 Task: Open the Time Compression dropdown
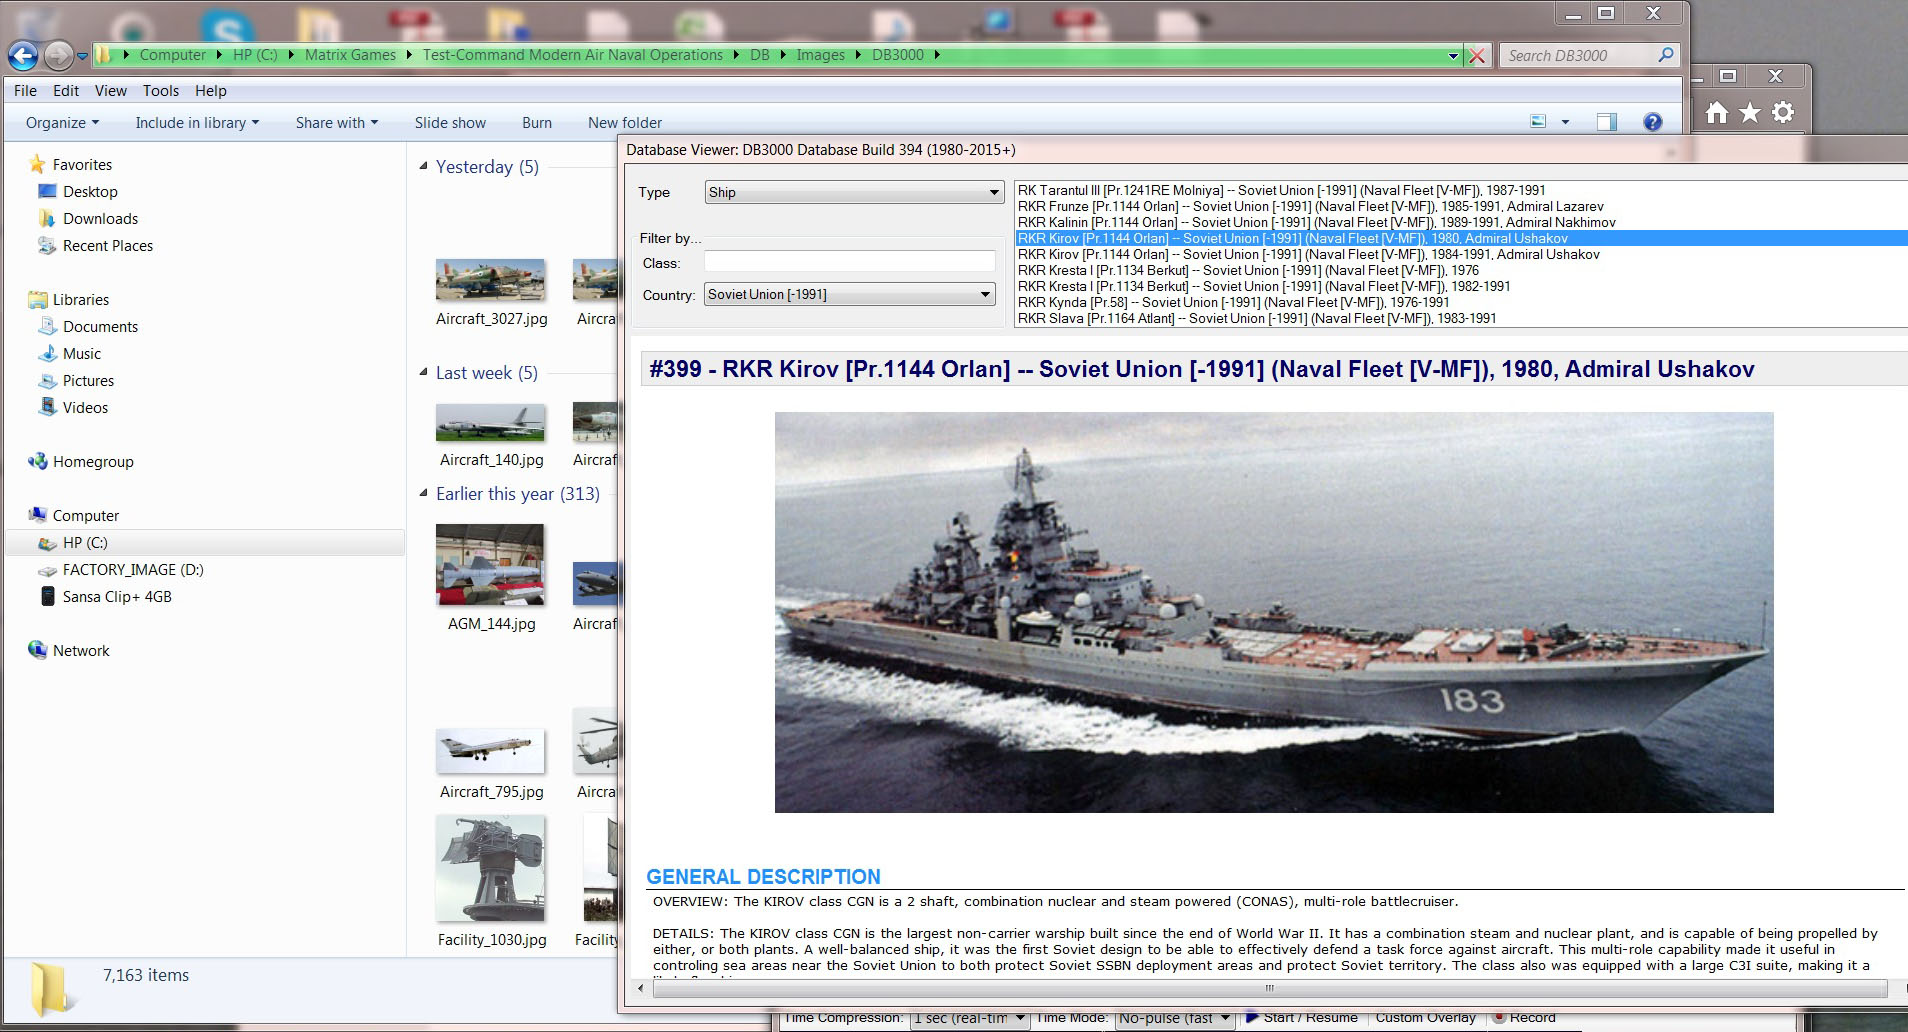[x=969, y=1018]
